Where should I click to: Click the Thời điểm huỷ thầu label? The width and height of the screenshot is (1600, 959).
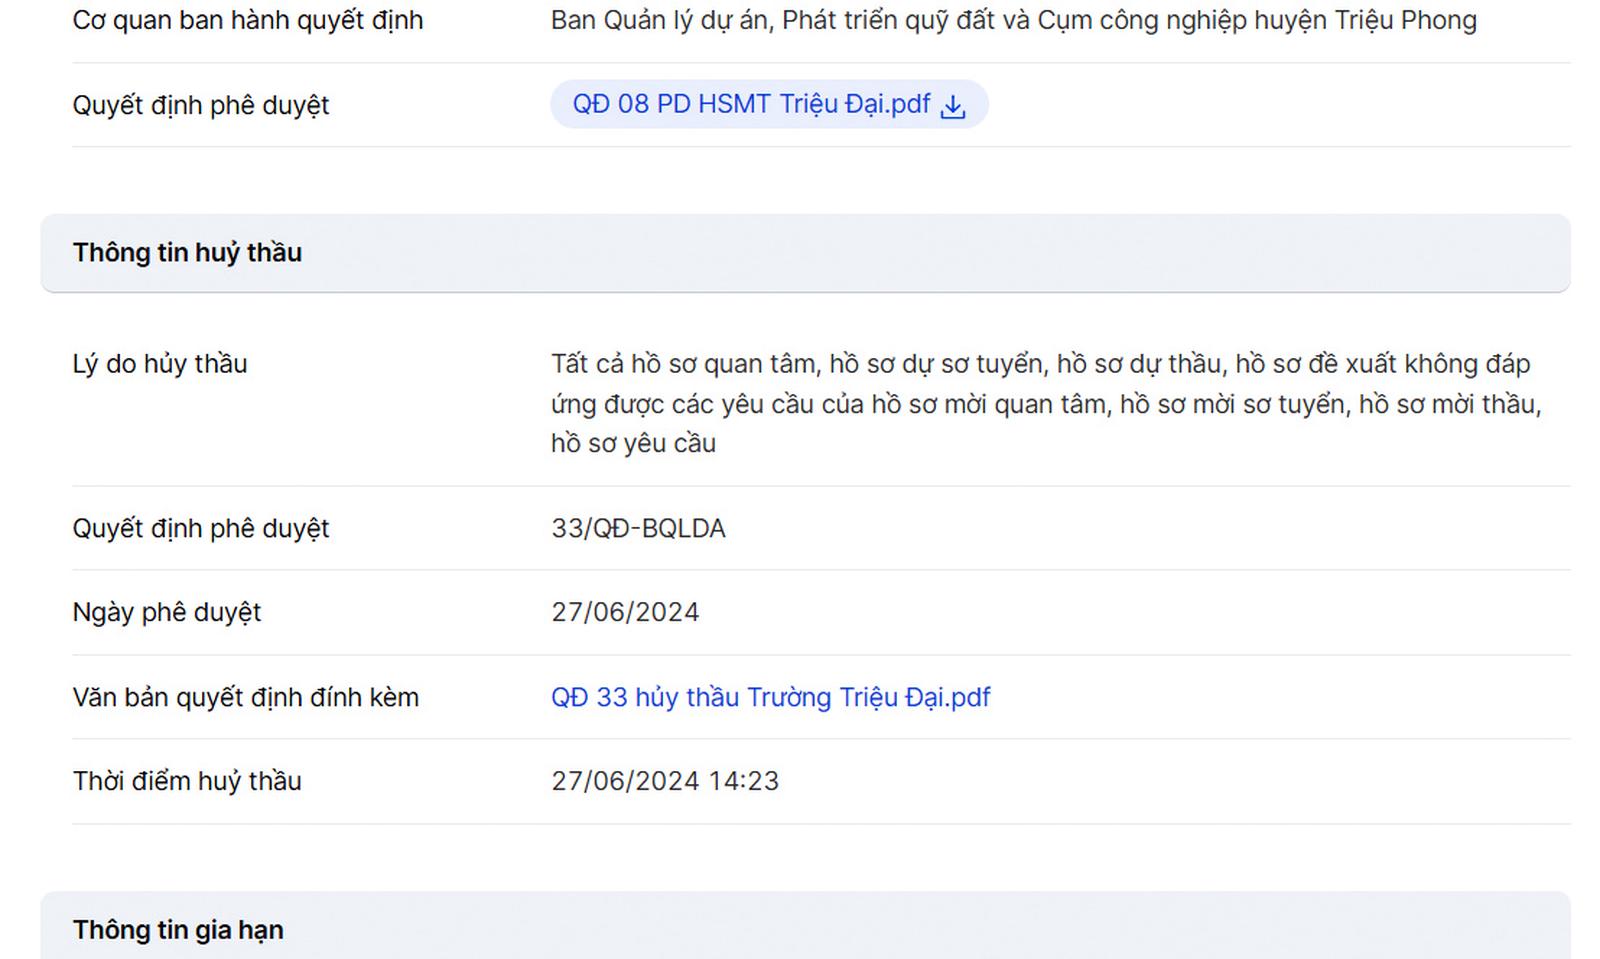click(x=187, y=781)
